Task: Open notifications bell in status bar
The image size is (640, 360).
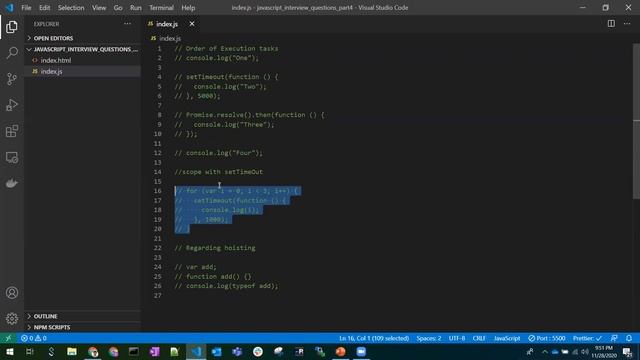Action: [x=629, y=338]
